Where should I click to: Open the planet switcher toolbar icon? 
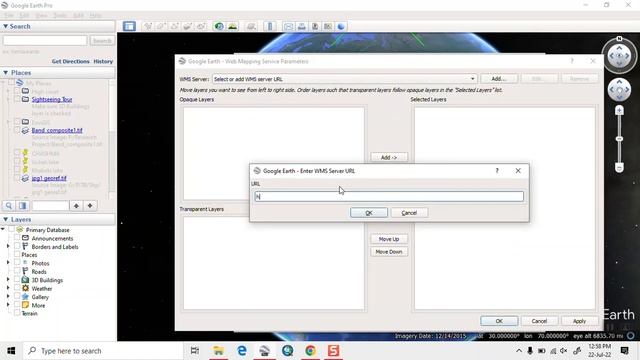[x=251, y=27]
